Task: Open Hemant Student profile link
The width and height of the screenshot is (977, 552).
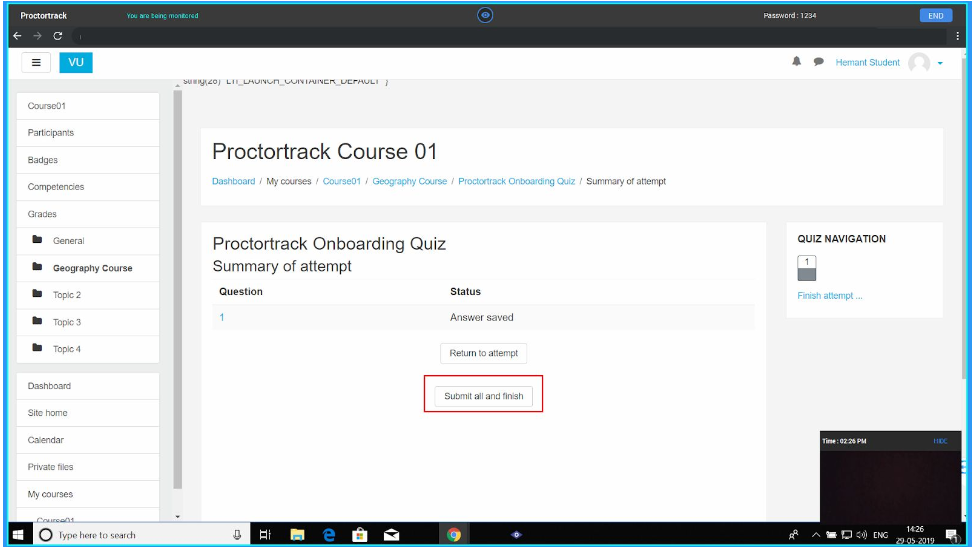Action: 867,62
